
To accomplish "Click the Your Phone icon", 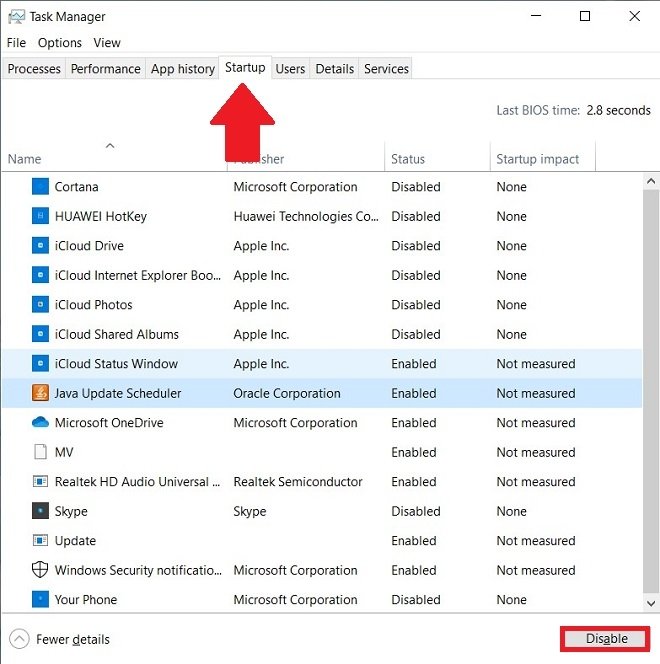I will (x=40, y=599).
